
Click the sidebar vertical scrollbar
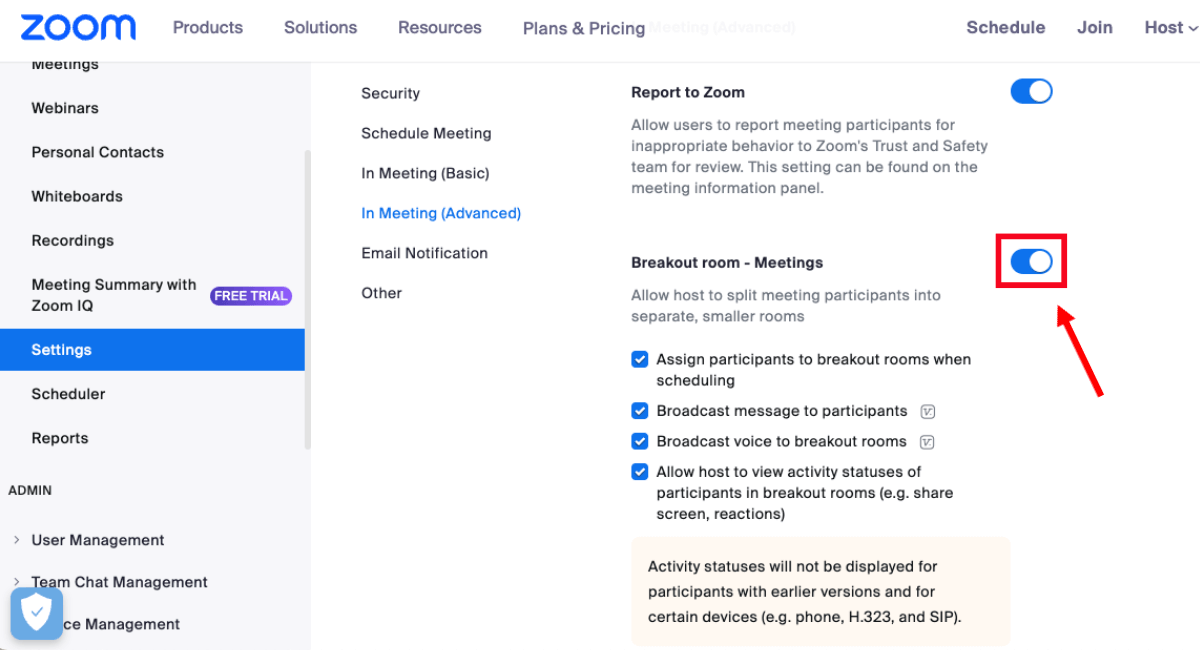(x=308, y=300)
